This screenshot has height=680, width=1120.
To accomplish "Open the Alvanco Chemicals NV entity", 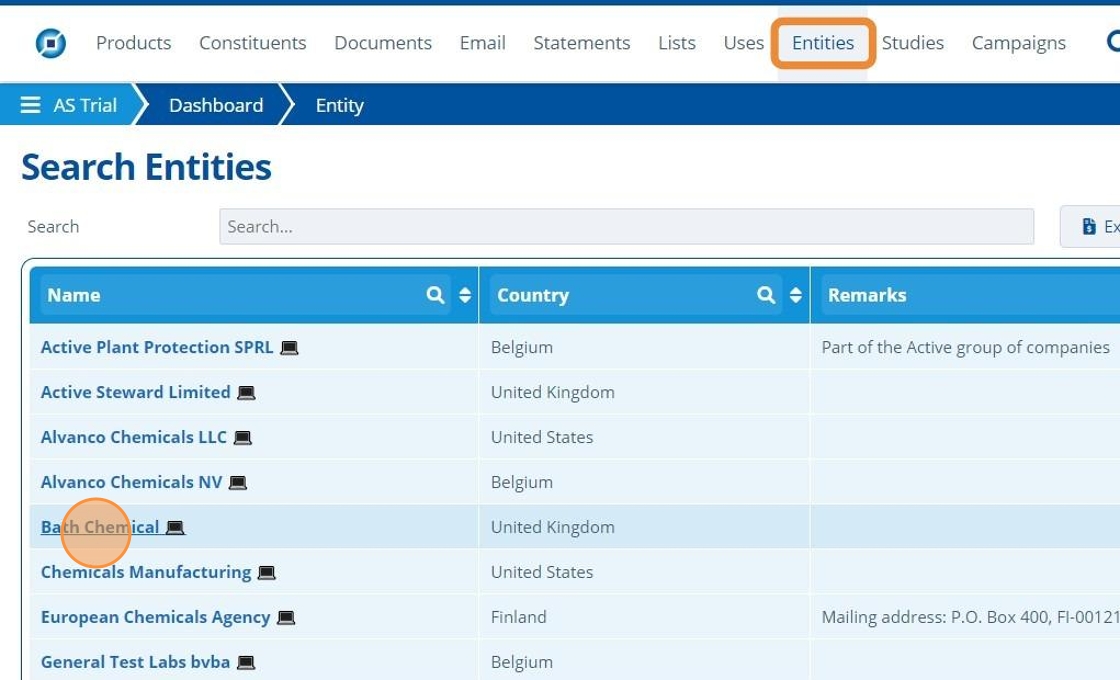I will point(131,482).
